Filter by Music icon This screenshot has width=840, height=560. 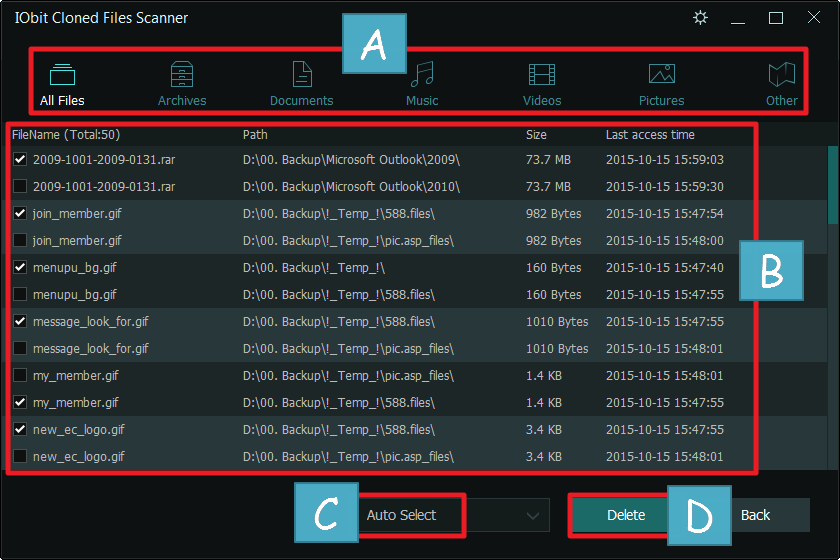click(422, 75)
